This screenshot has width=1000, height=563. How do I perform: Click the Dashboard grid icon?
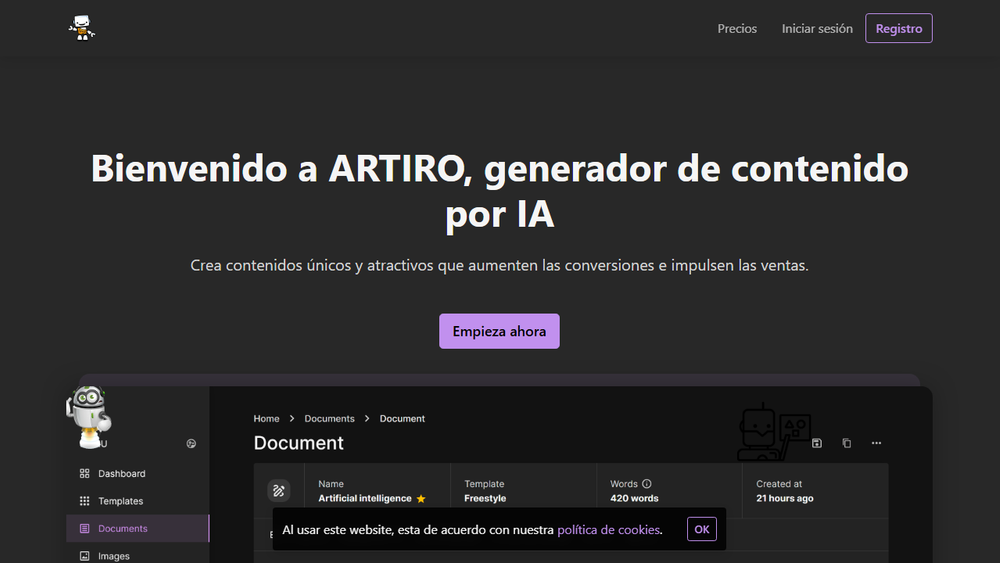pyautogui.click(x=84, y=474)
